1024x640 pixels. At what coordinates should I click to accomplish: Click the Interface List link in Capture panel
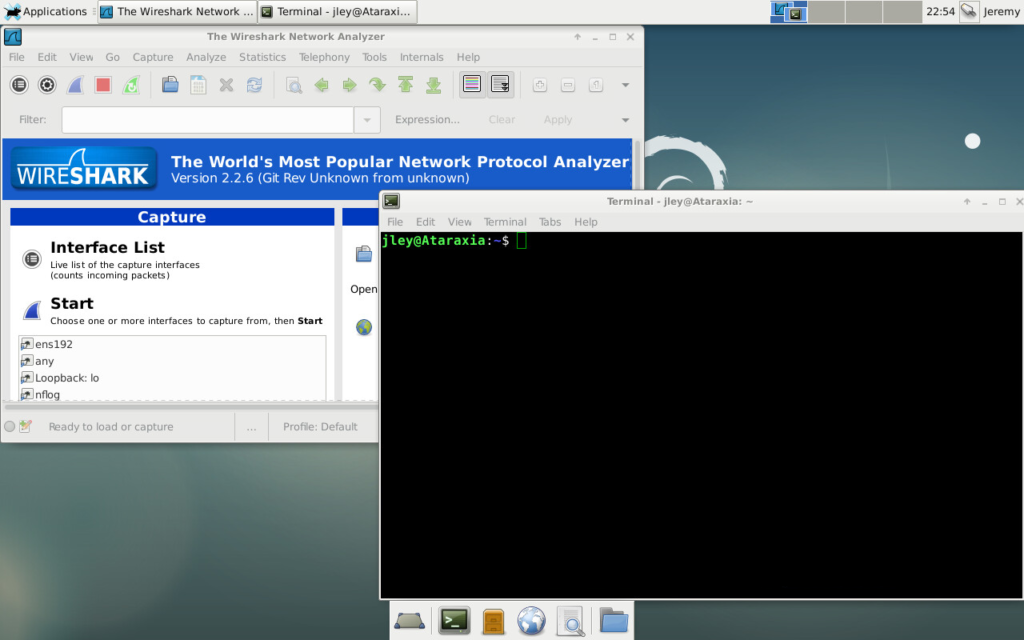click(x=107, y=248)
